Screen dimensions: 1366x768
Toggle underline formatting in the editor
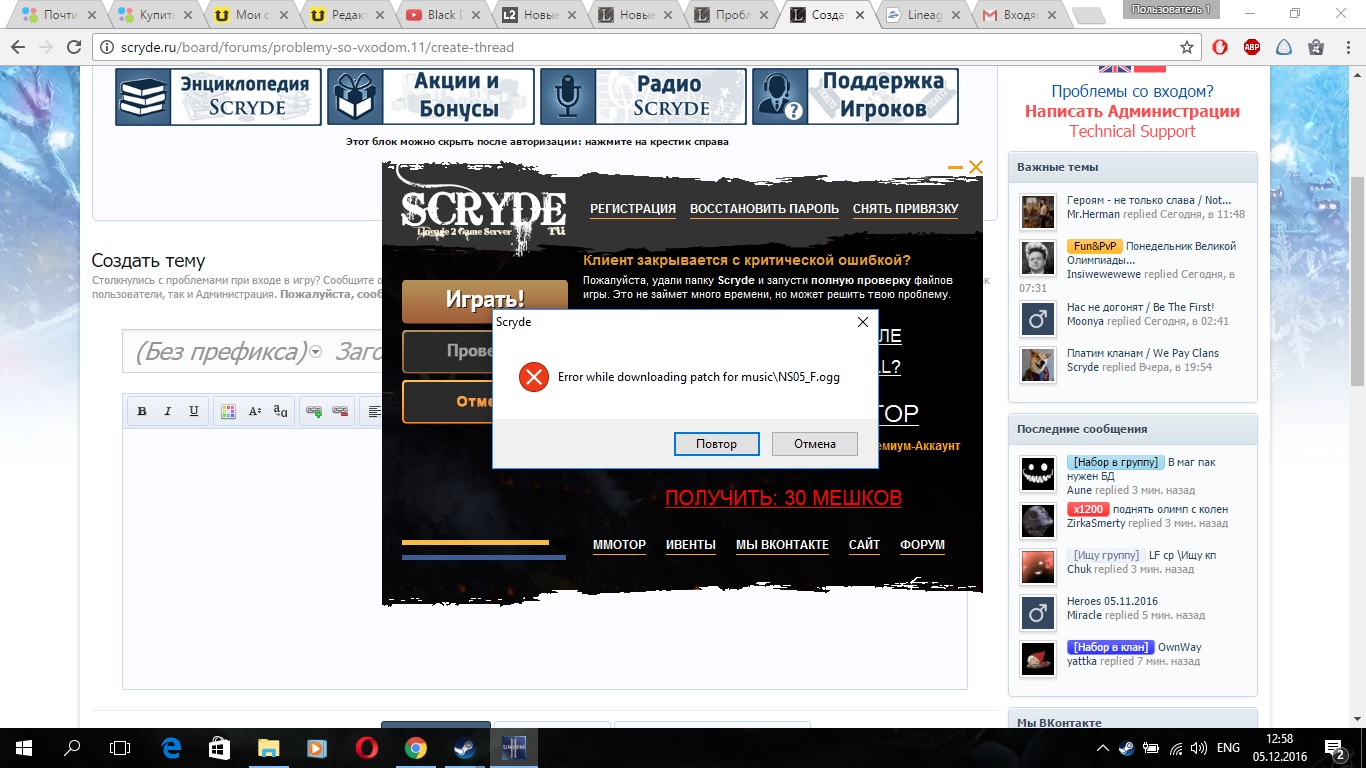[194, 411]
